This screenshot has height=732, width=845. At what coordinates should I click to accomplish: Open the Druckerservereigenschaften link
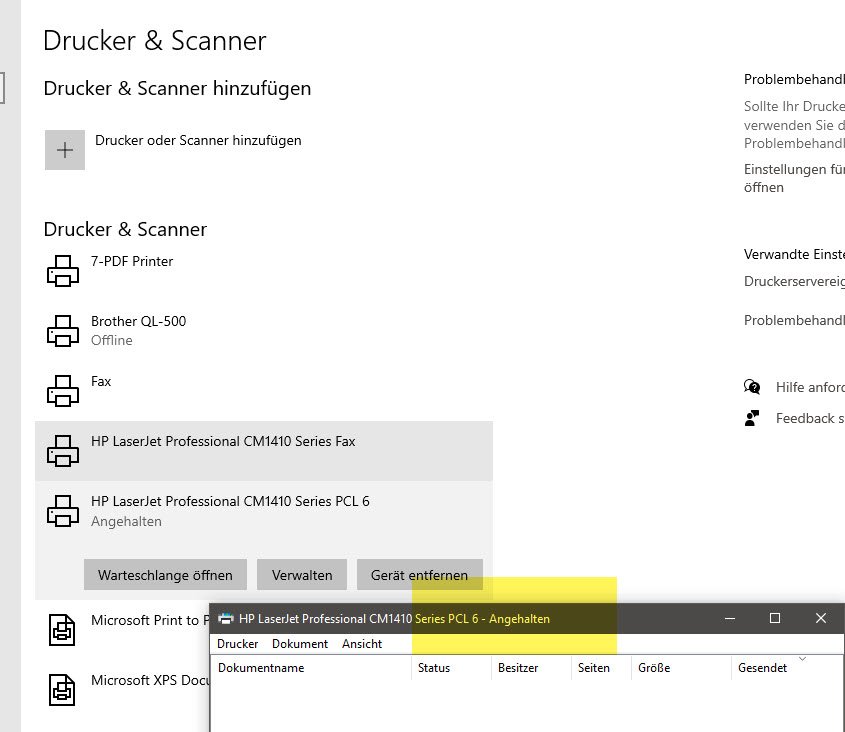click(x=794, y=281)
